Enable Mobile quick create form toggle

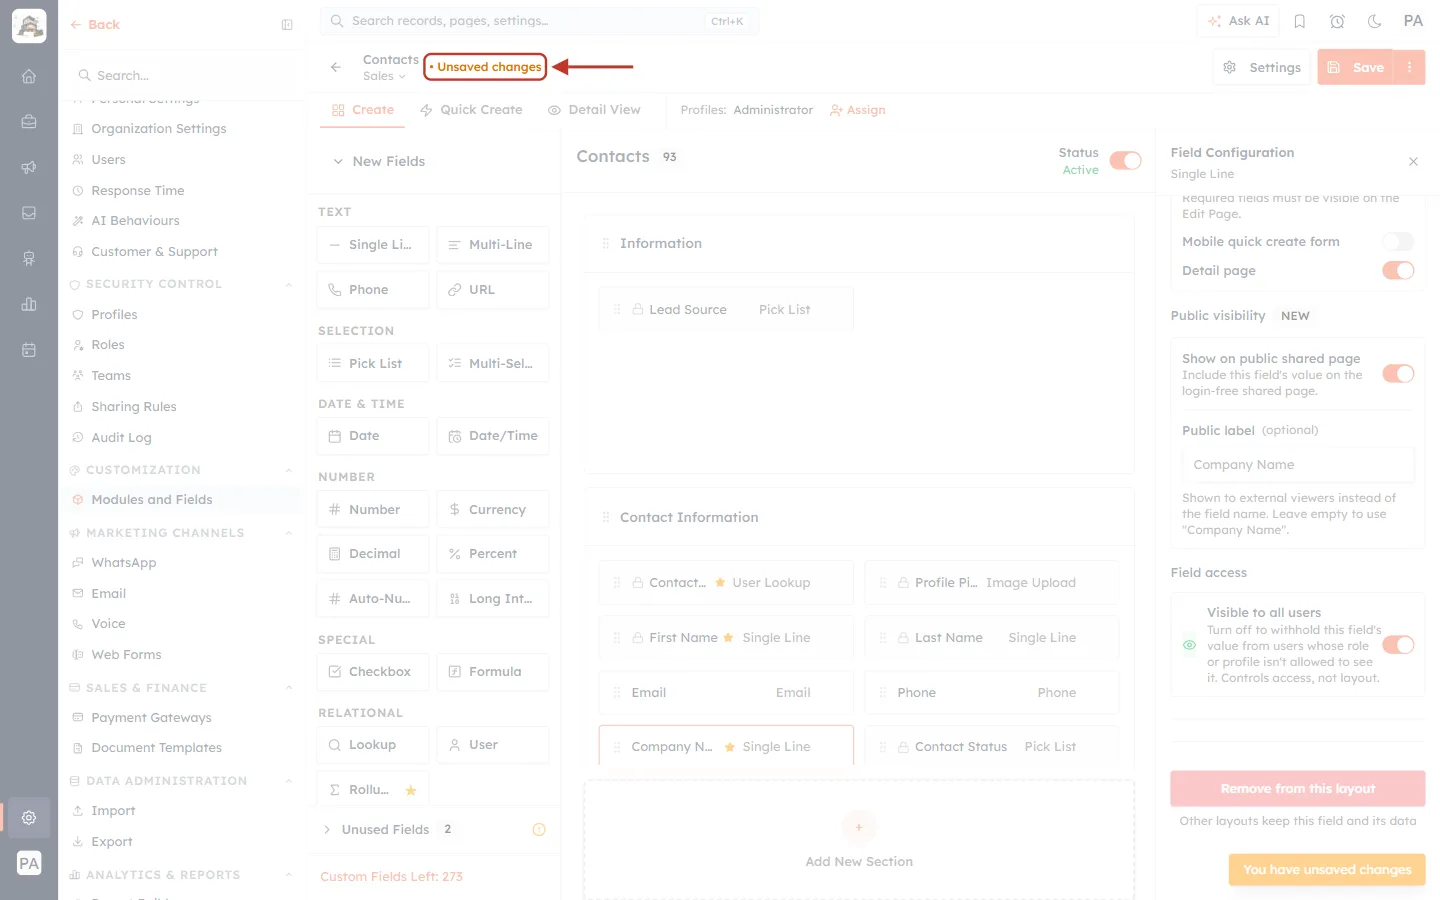pos(1398,241)
